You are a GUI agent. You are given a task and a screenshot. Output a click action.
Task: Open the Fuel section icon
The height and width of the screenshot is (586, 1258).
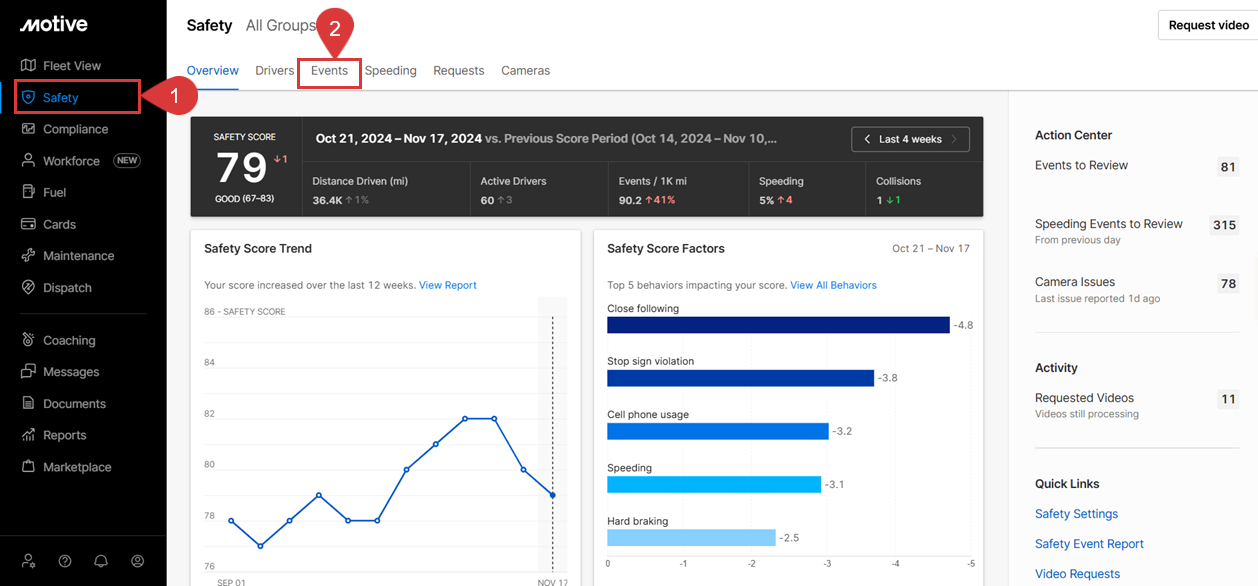coord(28,192)
